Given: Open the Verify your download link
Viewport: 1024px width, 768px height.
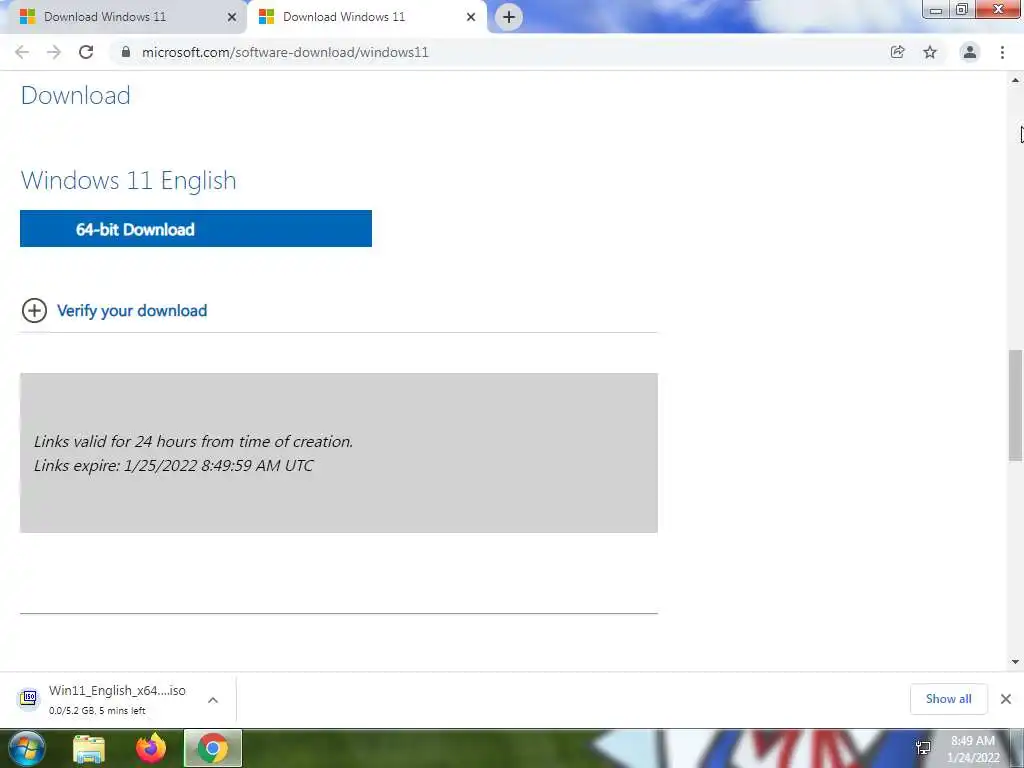Looking at the screenshot, I should tap(132, 311).
